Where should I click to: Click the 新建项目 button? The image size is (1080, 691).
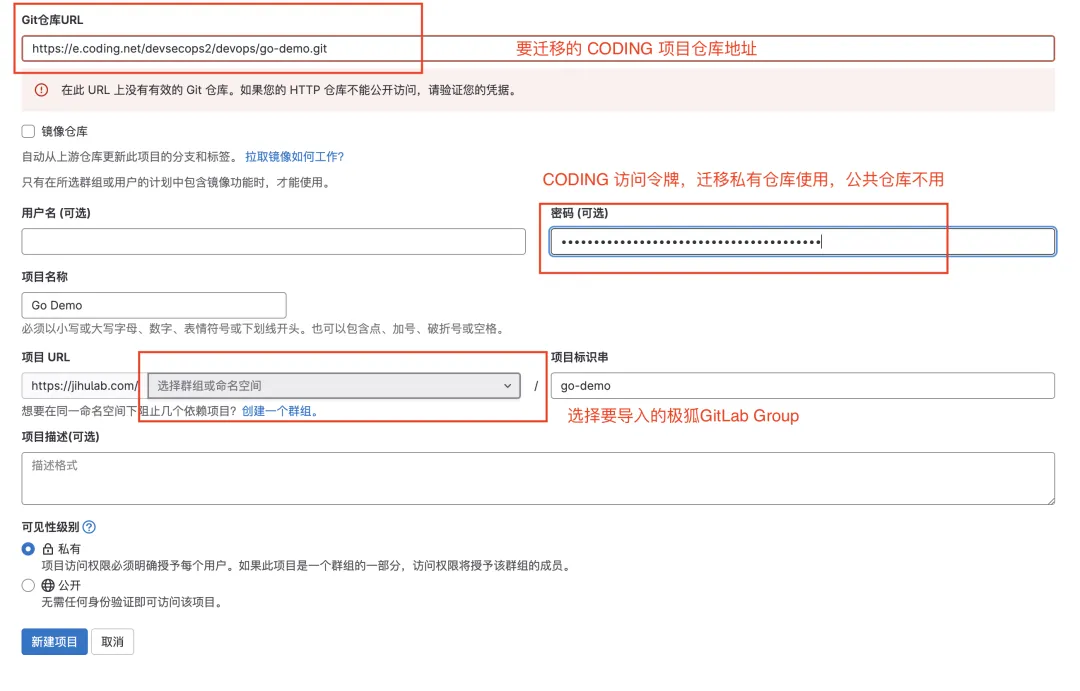tap(54, 641)
